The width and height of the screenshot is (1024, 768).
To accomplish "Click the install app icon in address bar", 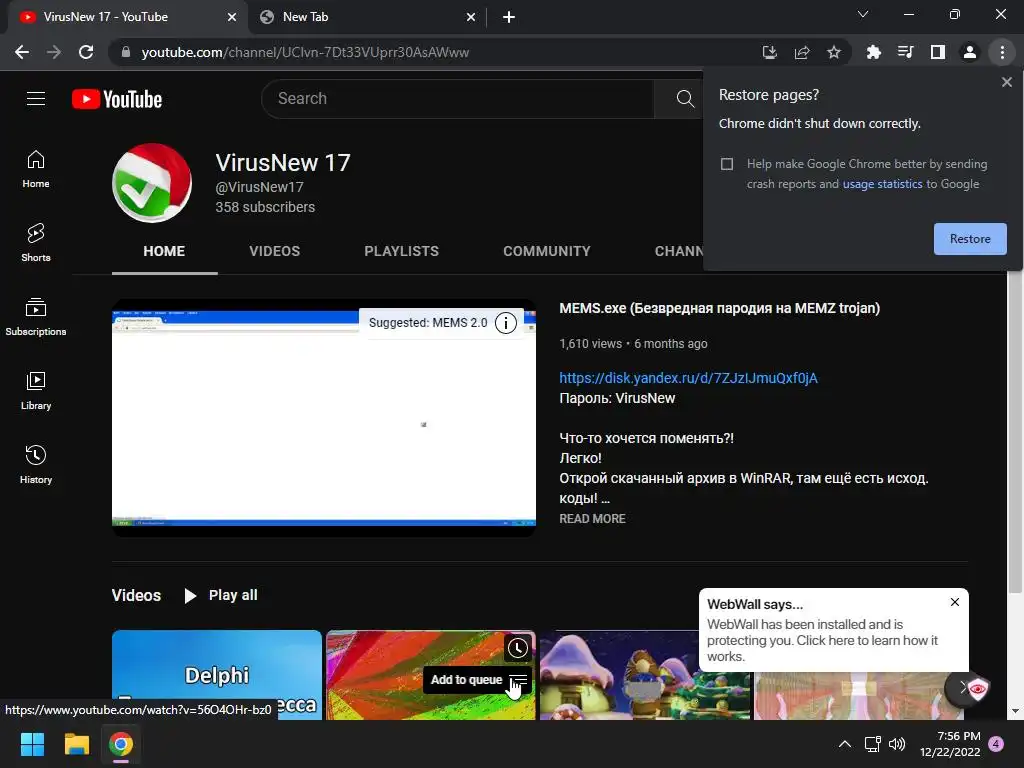I will [769, 52].
